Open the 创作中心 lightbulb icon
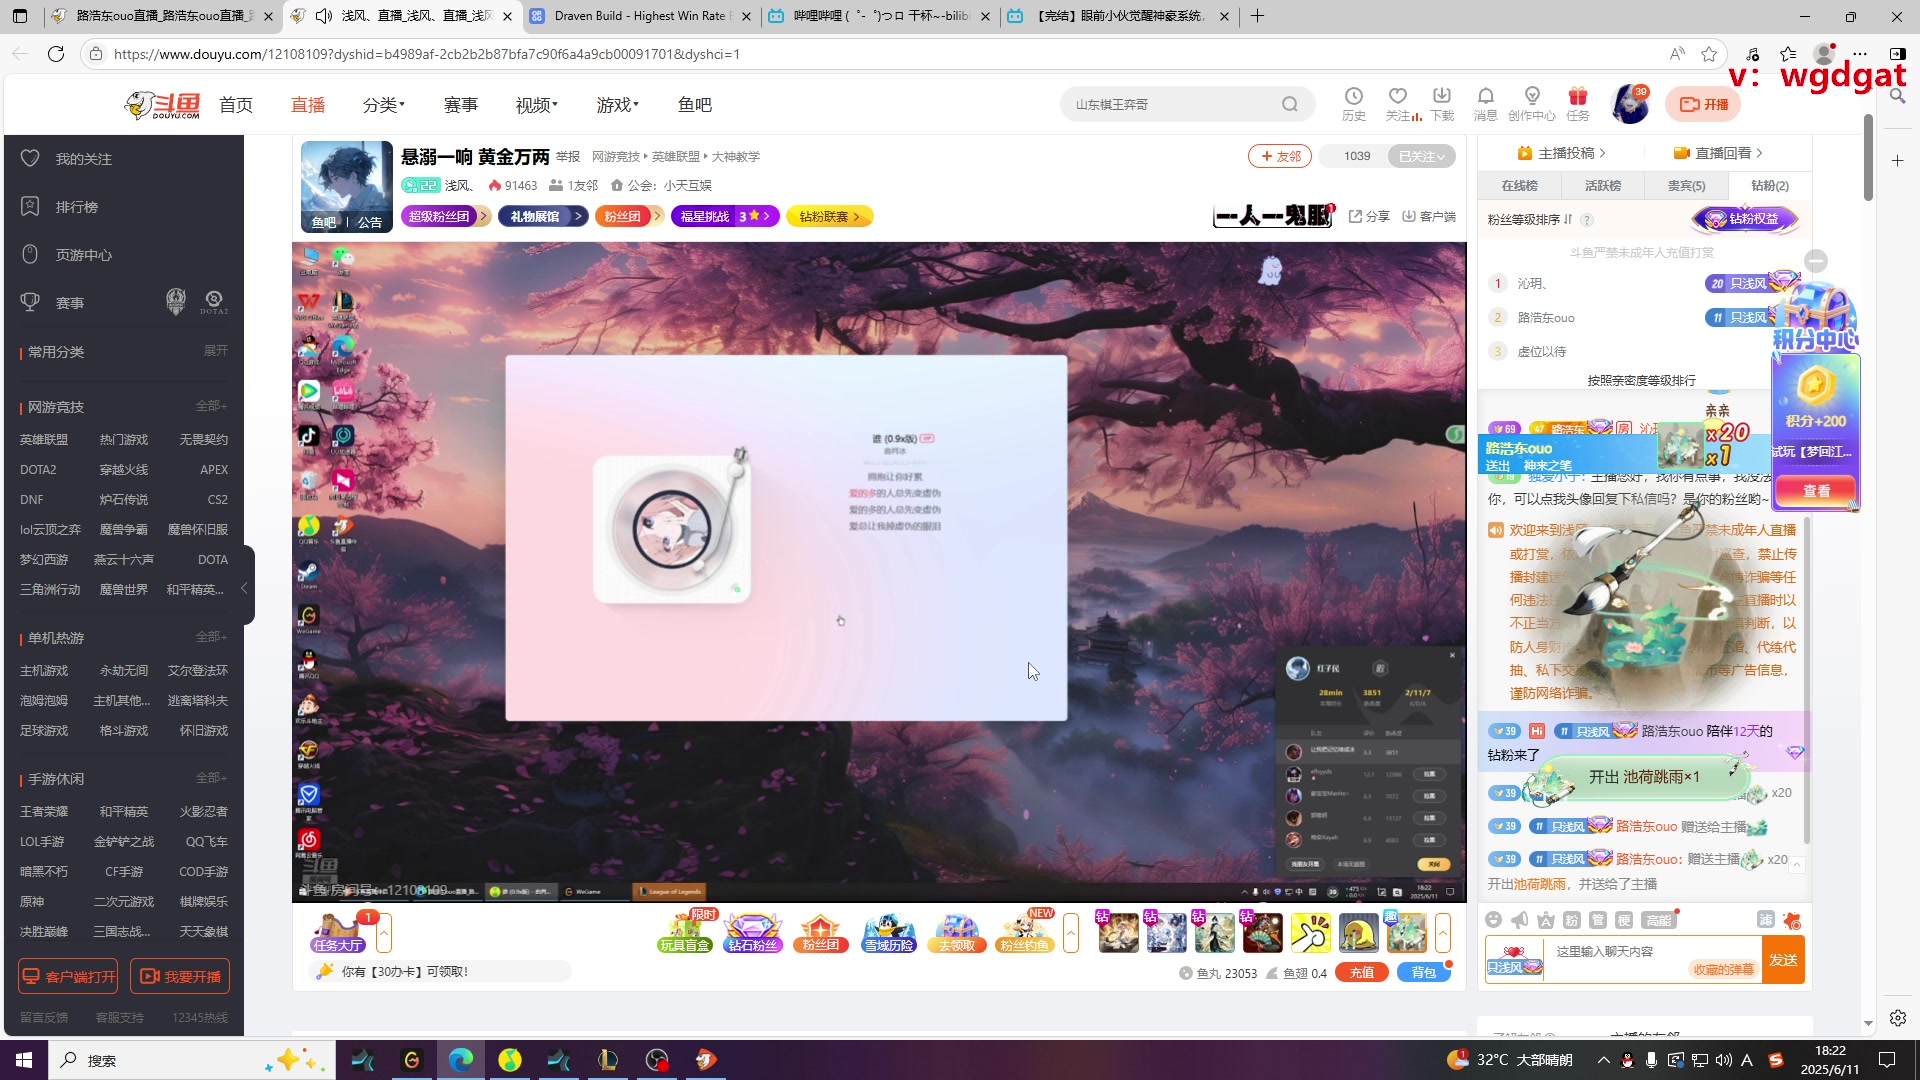This screenshot has width=1920, height=1080. (1532, 104)
